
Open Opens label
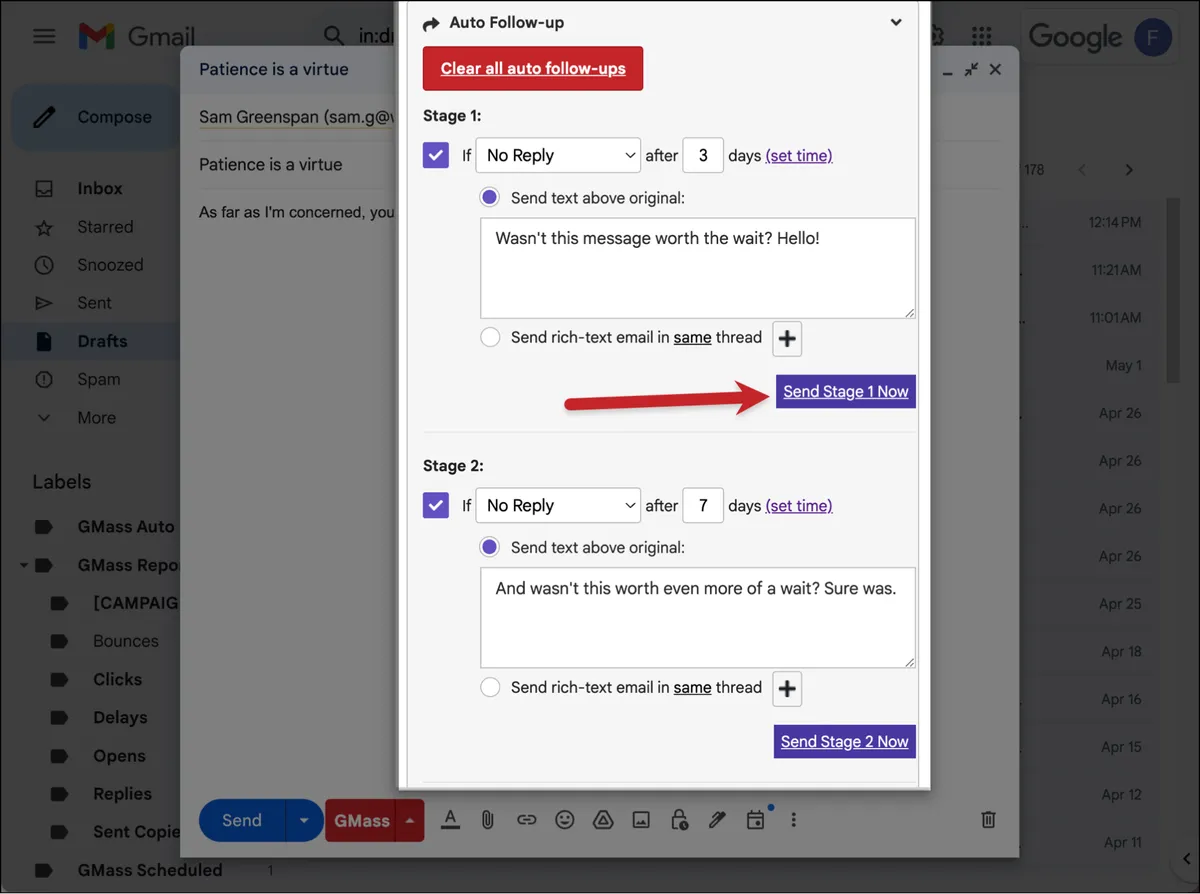[119, 756]
